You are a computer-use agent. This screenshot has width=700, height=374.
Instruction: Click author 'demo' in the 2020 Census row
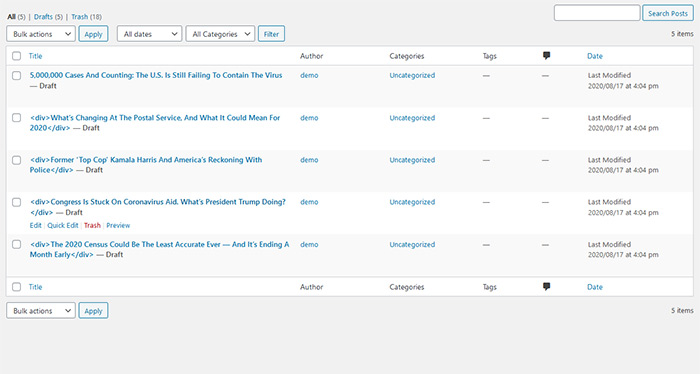[x=309, y=245]
